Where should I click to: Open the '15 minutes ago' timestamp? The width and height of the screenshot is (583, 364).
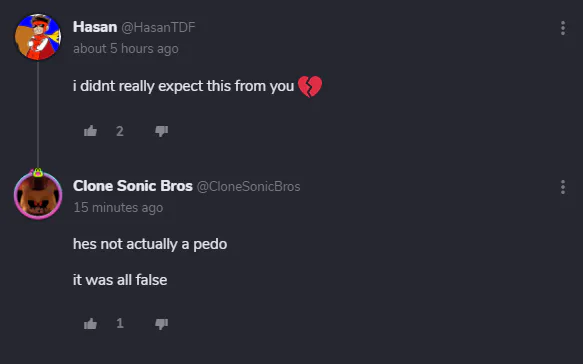(x=118, y=207)
